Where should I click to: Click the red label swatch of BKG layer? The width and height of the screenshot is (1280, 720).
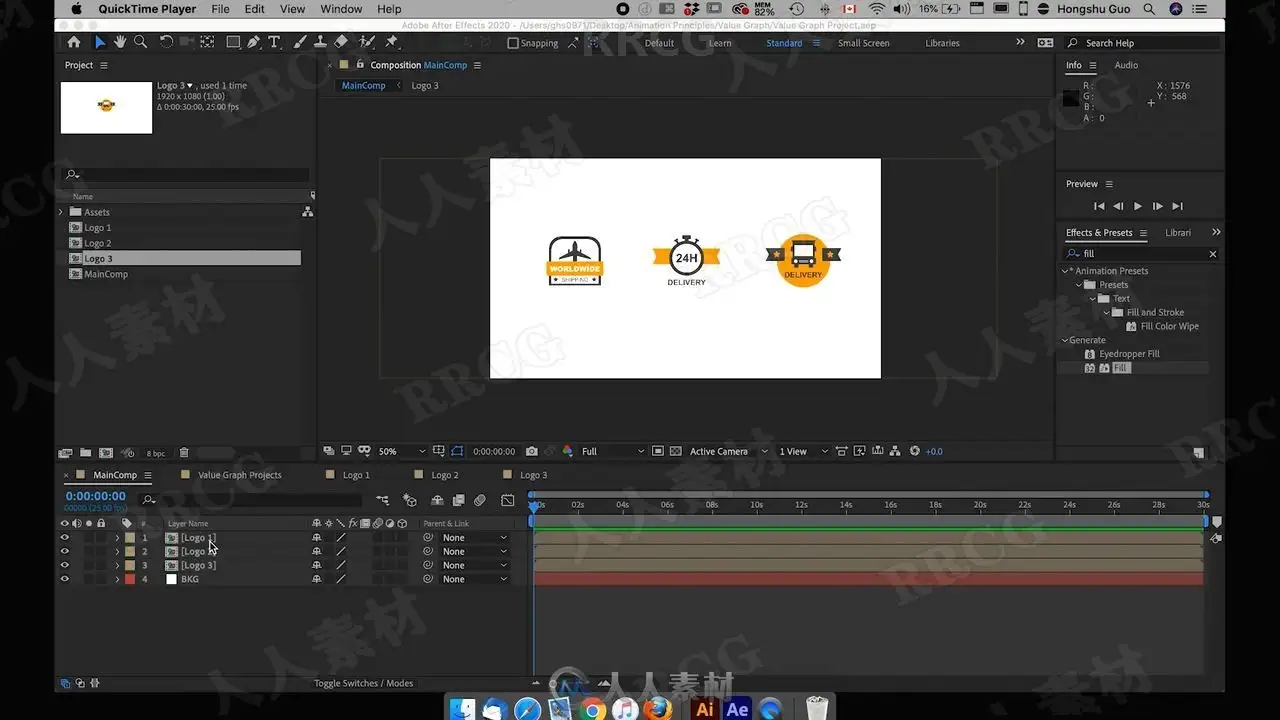pos(130,579)
